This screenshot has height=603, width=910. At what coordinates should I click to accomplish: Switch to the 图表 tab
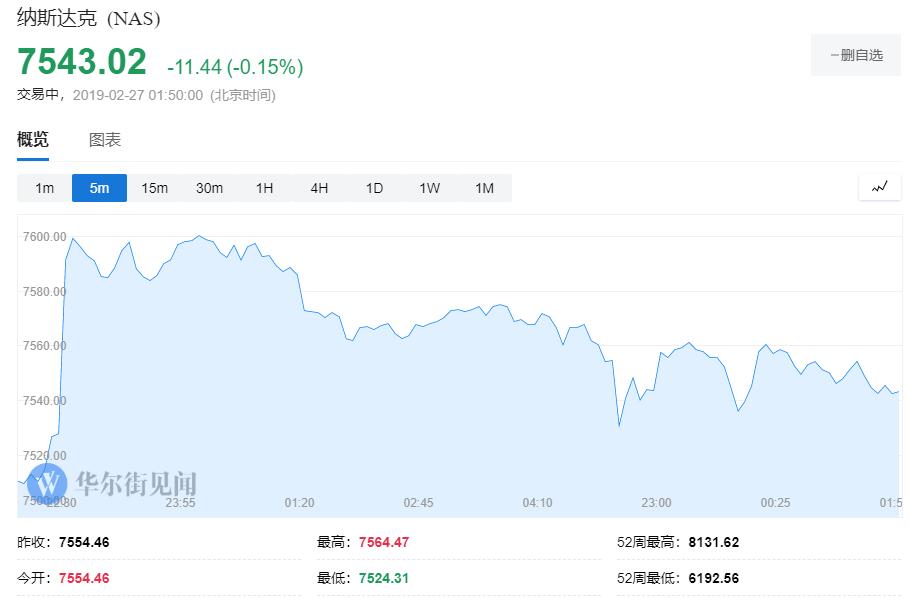105,140
